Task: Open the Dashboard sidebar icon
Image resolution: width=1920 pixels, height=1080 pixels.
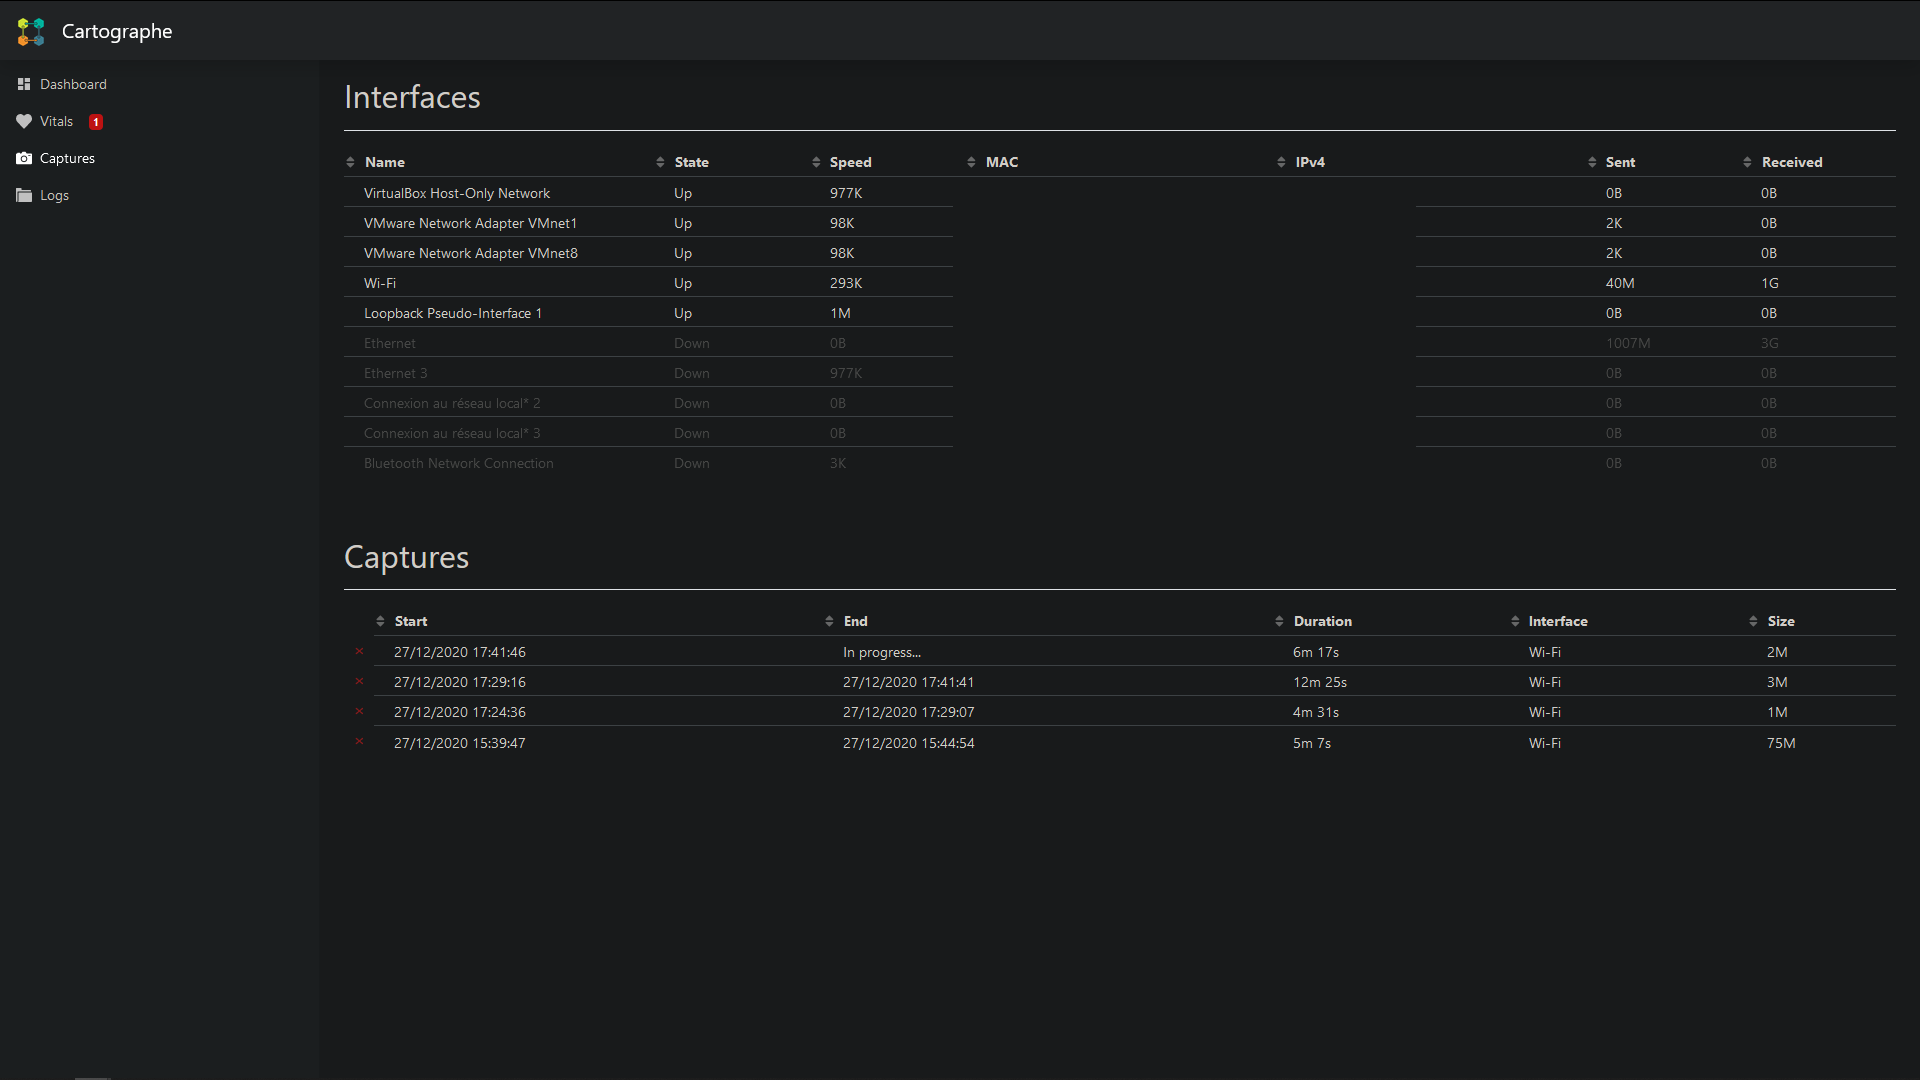Action: pyautogui.click(x=24, y=84)
